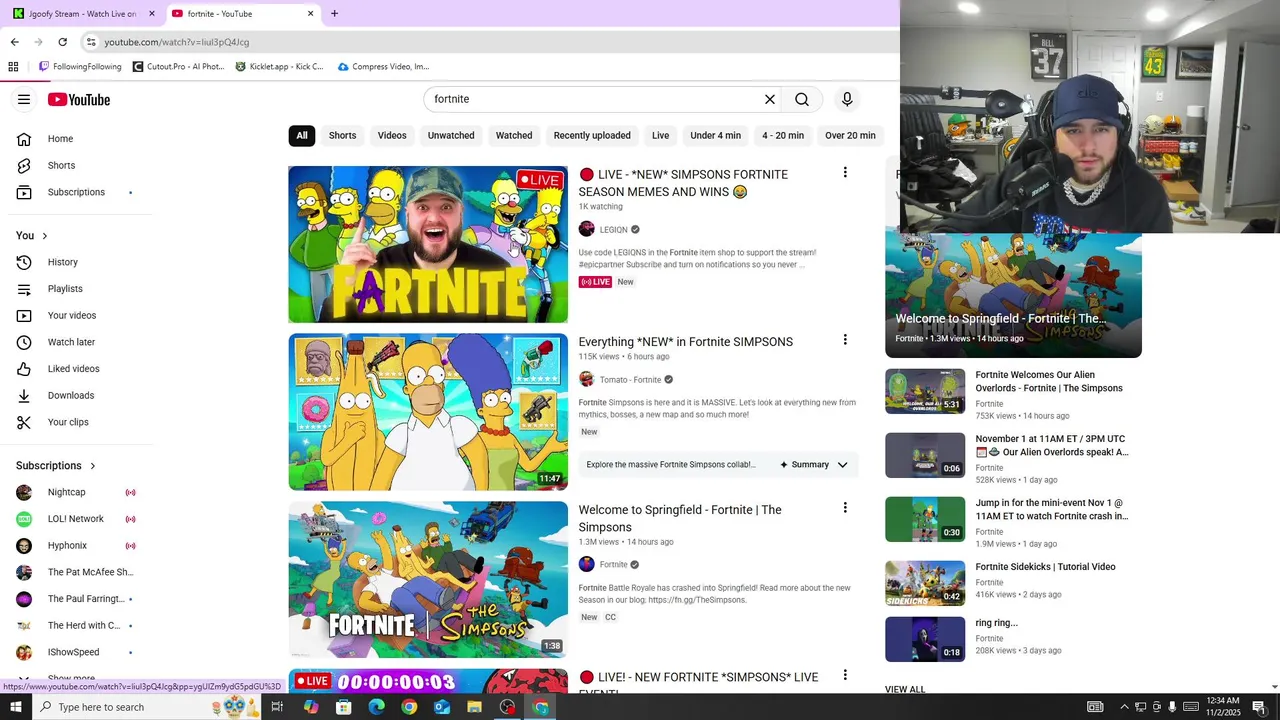
Task: Select the '4 - 20 min' filter chip
Action: (783, 135)
